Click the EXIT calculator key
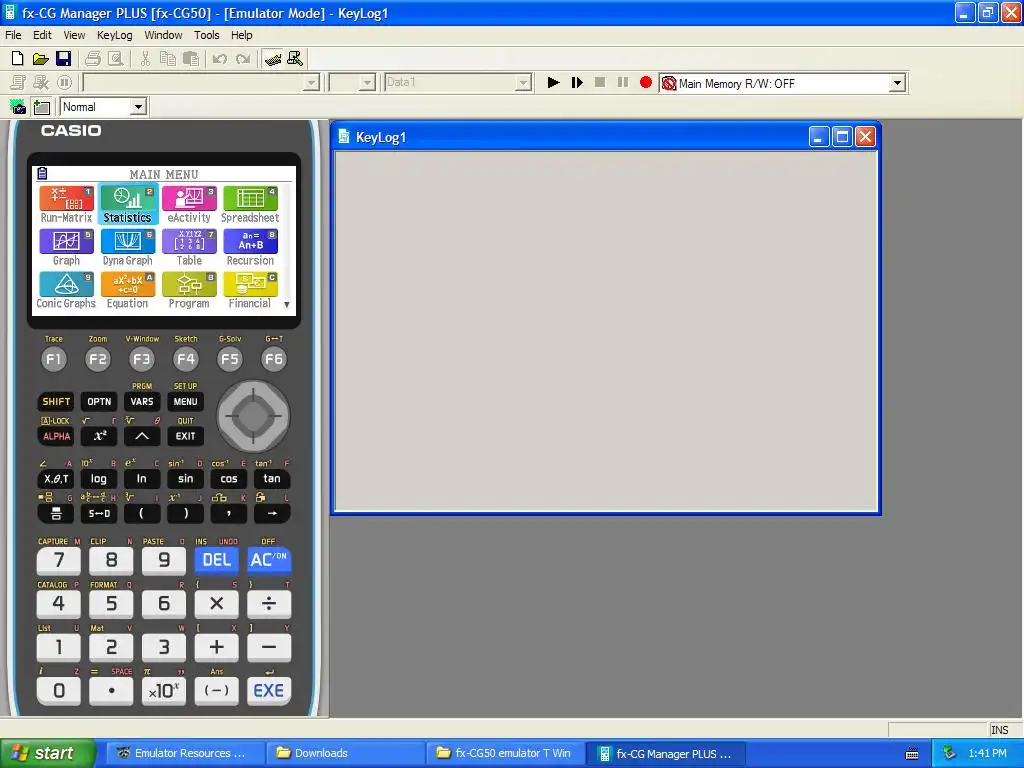 (185, 436)
